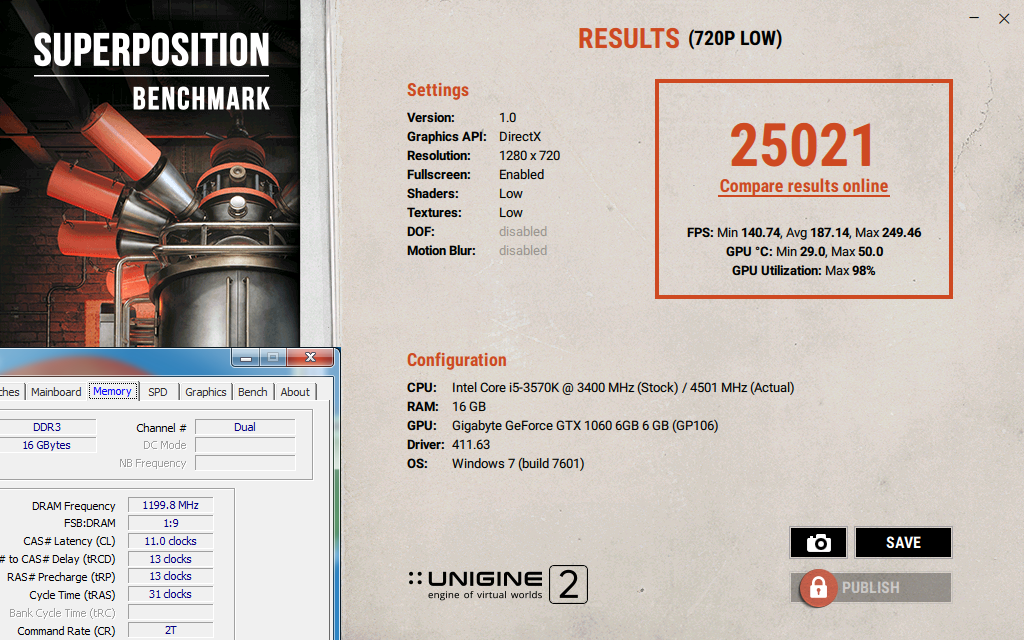Click the Fullscreen value Enabled

pyautogui.click(x=521, y=174)
